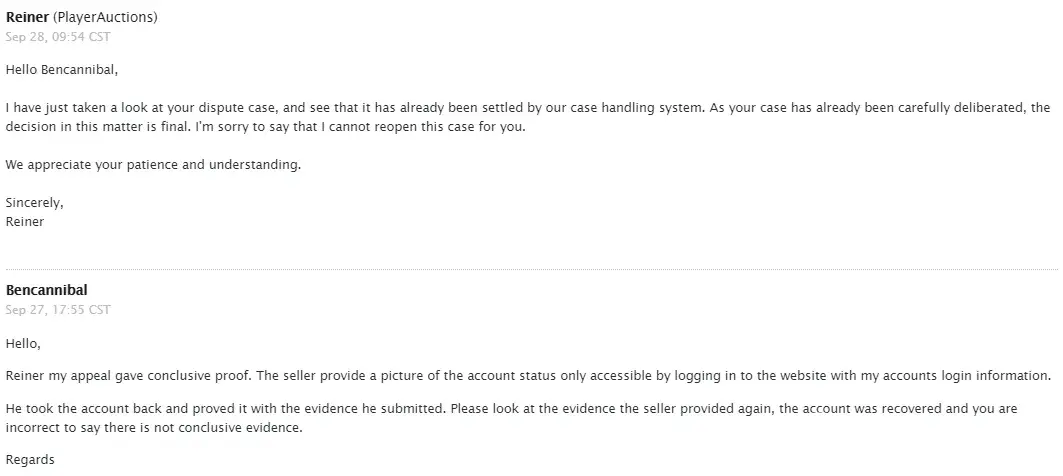This screenshot has height=476, width=1063.
Task: Click the Reiner signature below Sincerely
Action: [x=25, y=222]
